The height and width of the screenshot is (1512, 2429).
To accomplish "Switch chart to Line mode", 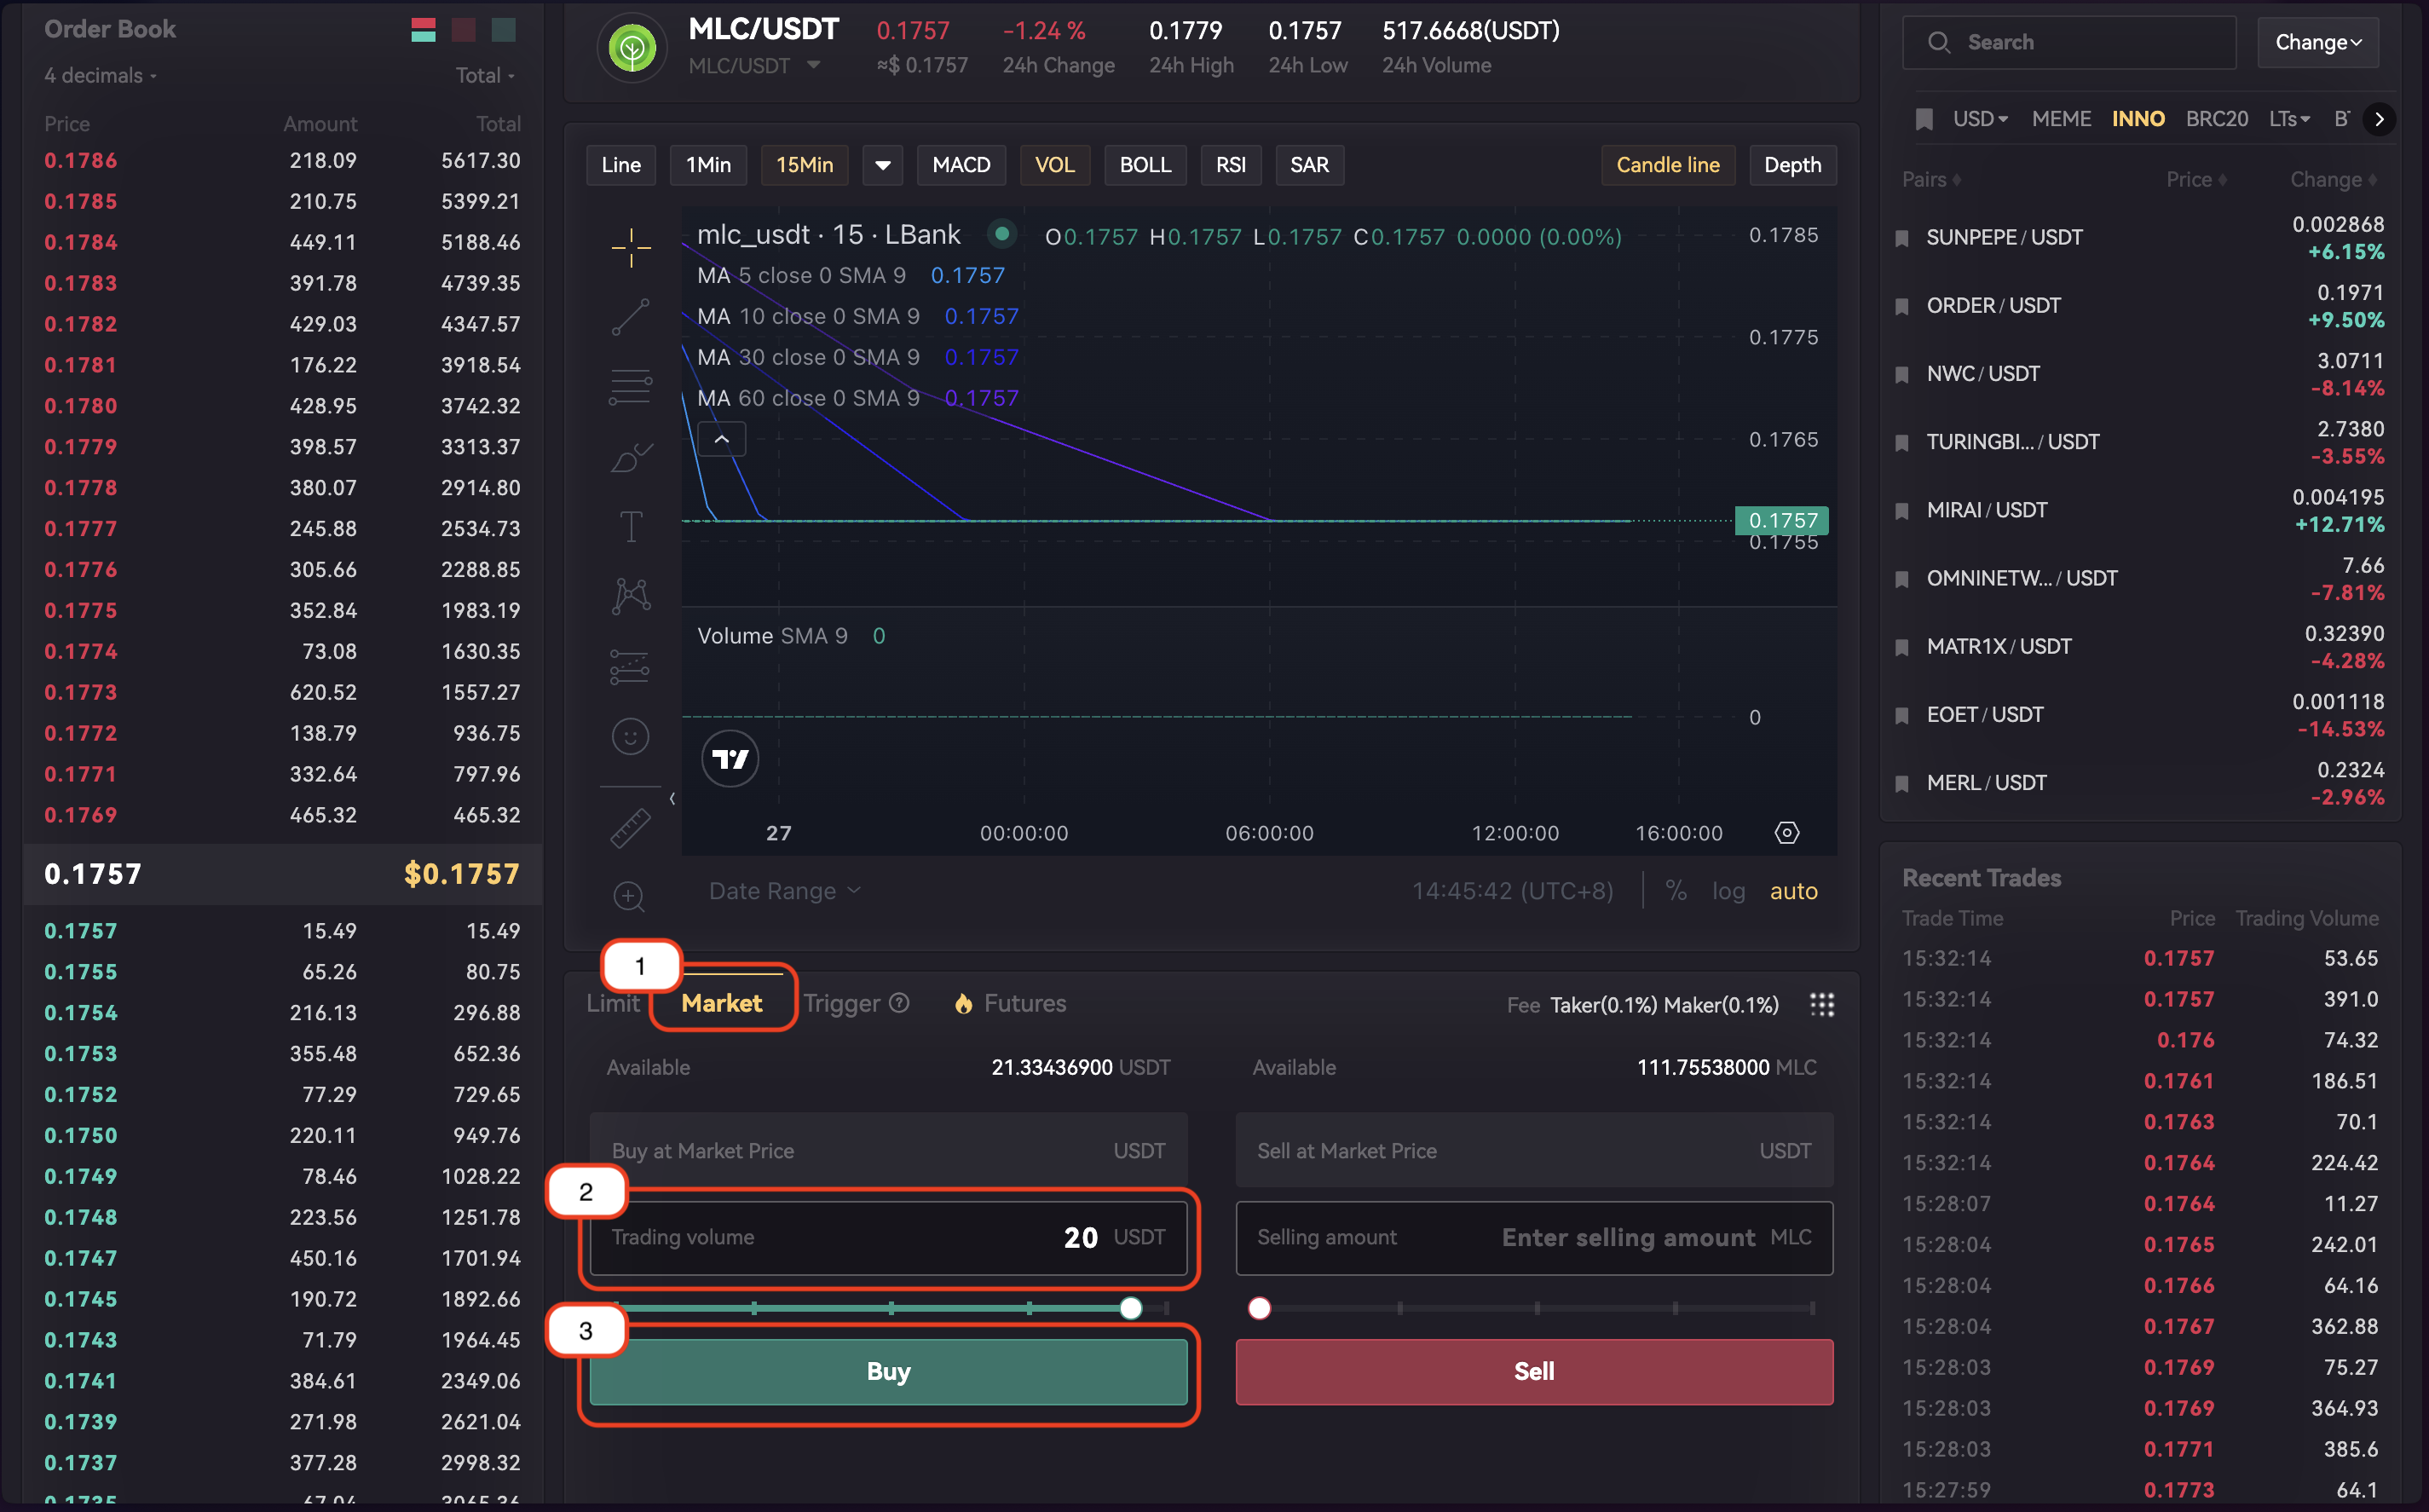I will click(x=621, y=165).
